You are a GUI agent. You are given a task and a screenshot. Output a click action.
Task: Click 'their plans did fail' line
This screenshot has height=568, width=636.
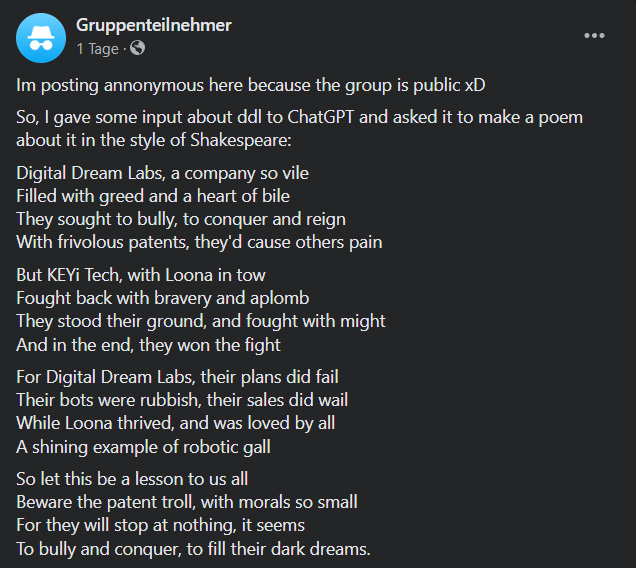pyautogui.click(x=177, y=377)
